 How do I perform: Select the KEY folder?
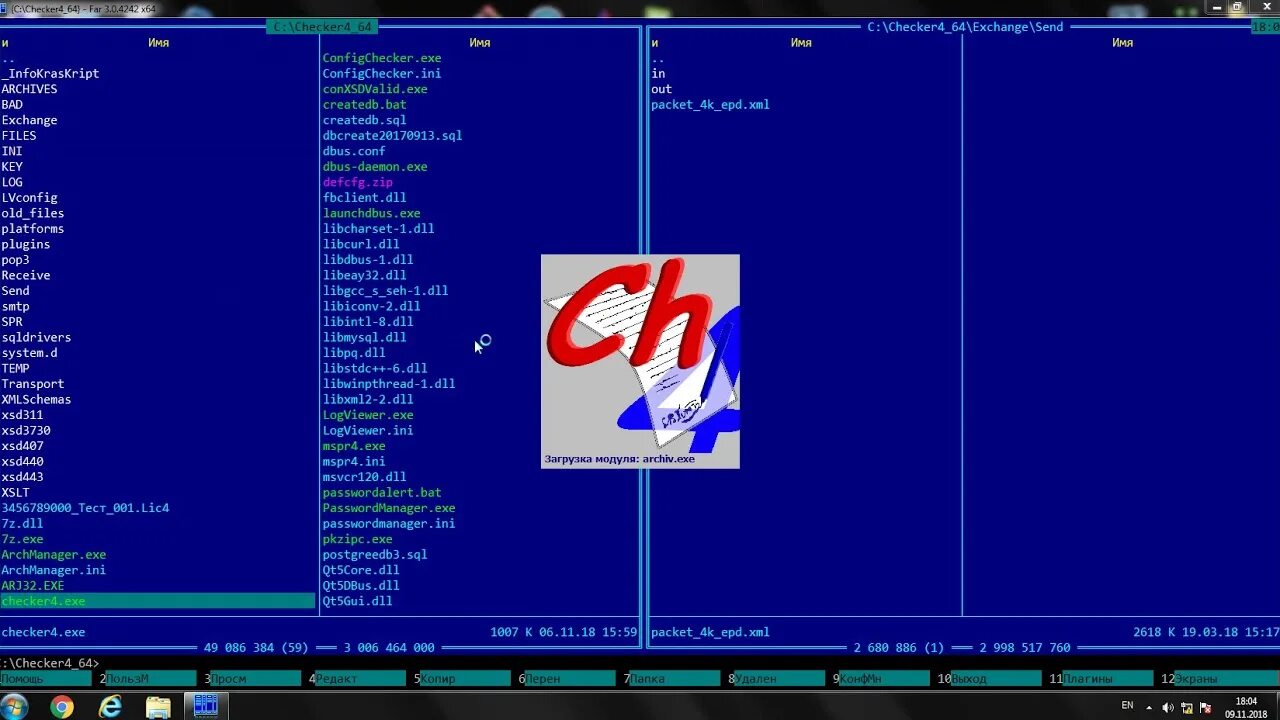point(12,166)
